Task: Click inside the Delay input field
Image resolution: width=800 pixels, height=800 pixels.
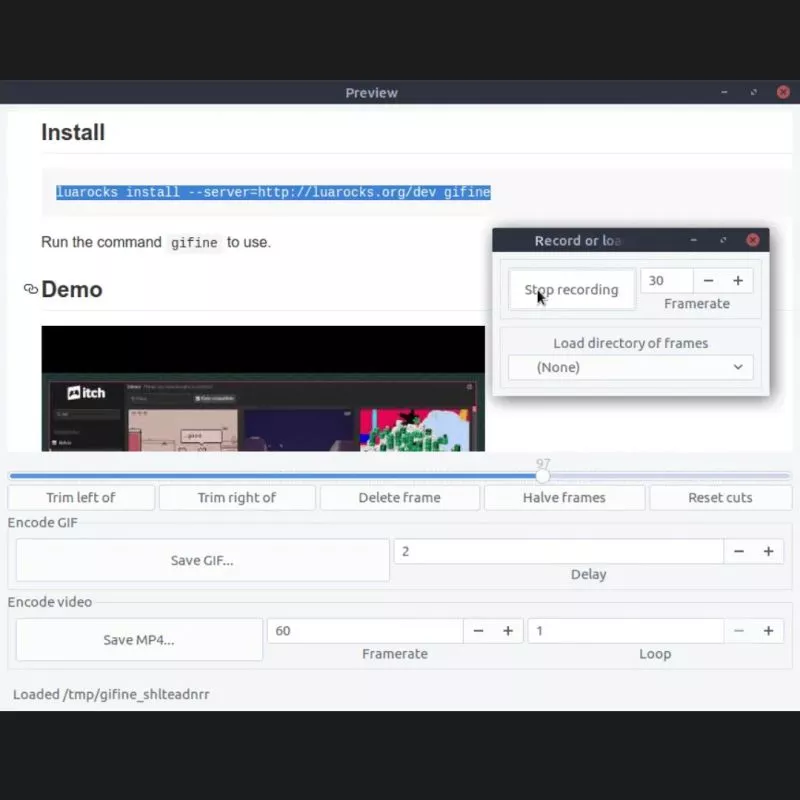Action: (x=550, y=550)
